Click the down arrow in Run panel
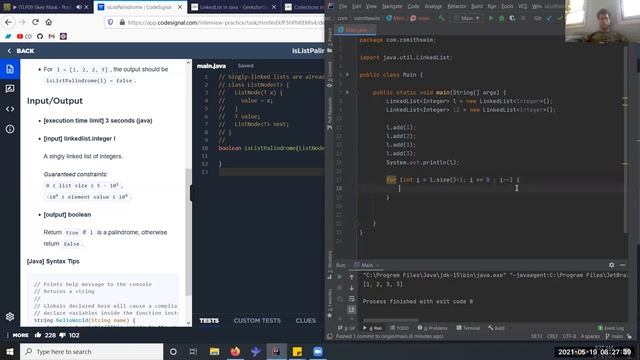 [351, 288]
